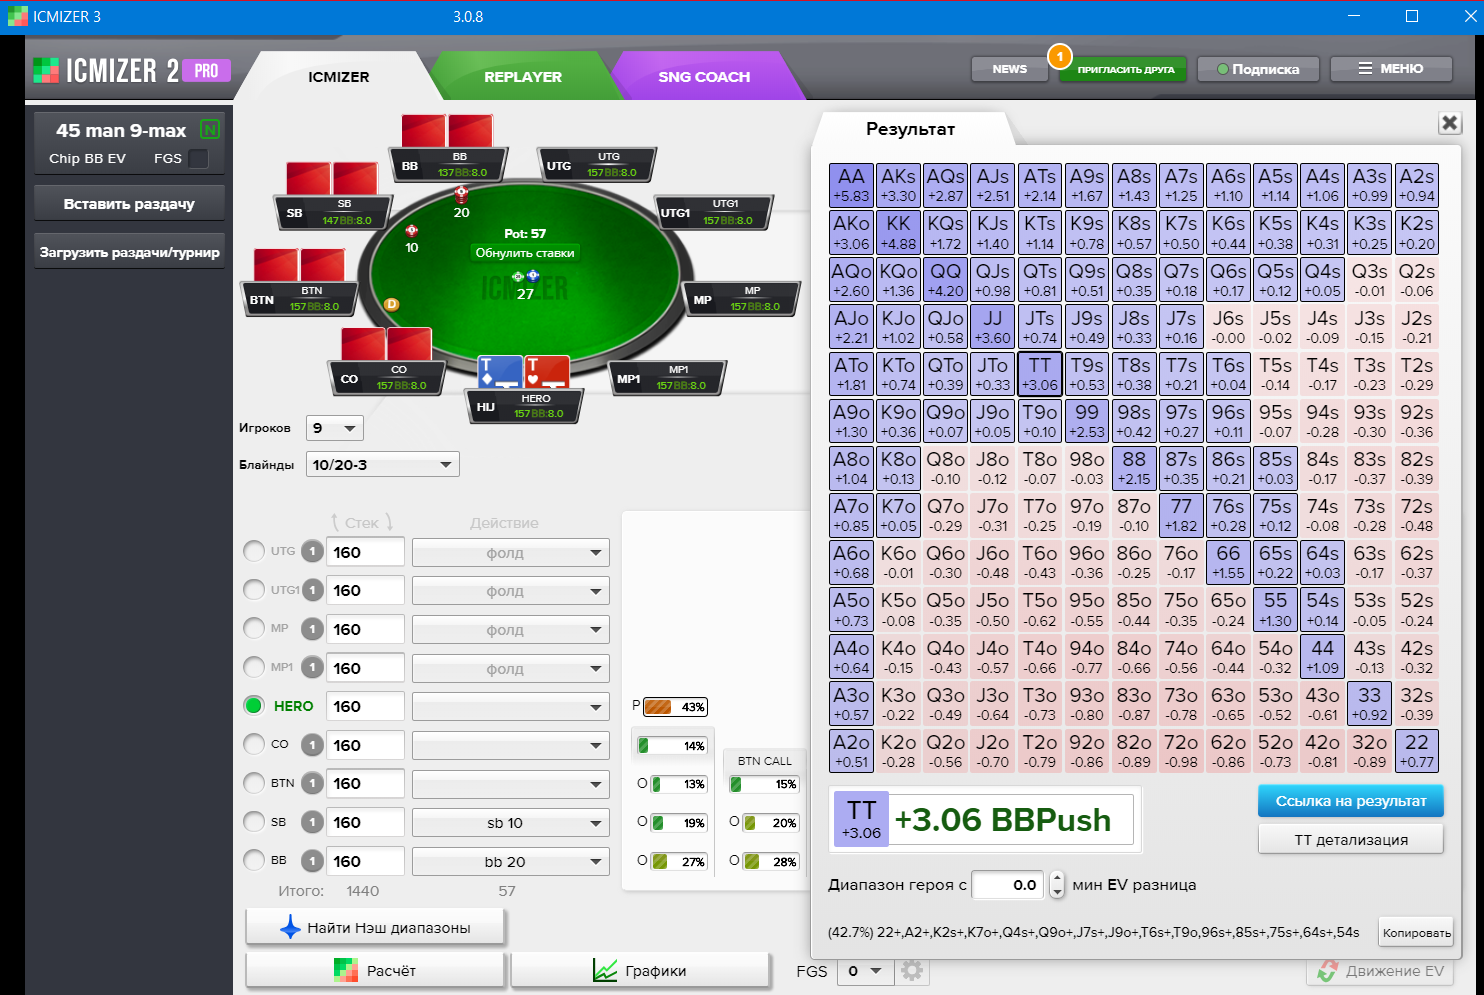Click BTN player's red face-down cards

tap(299, 265)
